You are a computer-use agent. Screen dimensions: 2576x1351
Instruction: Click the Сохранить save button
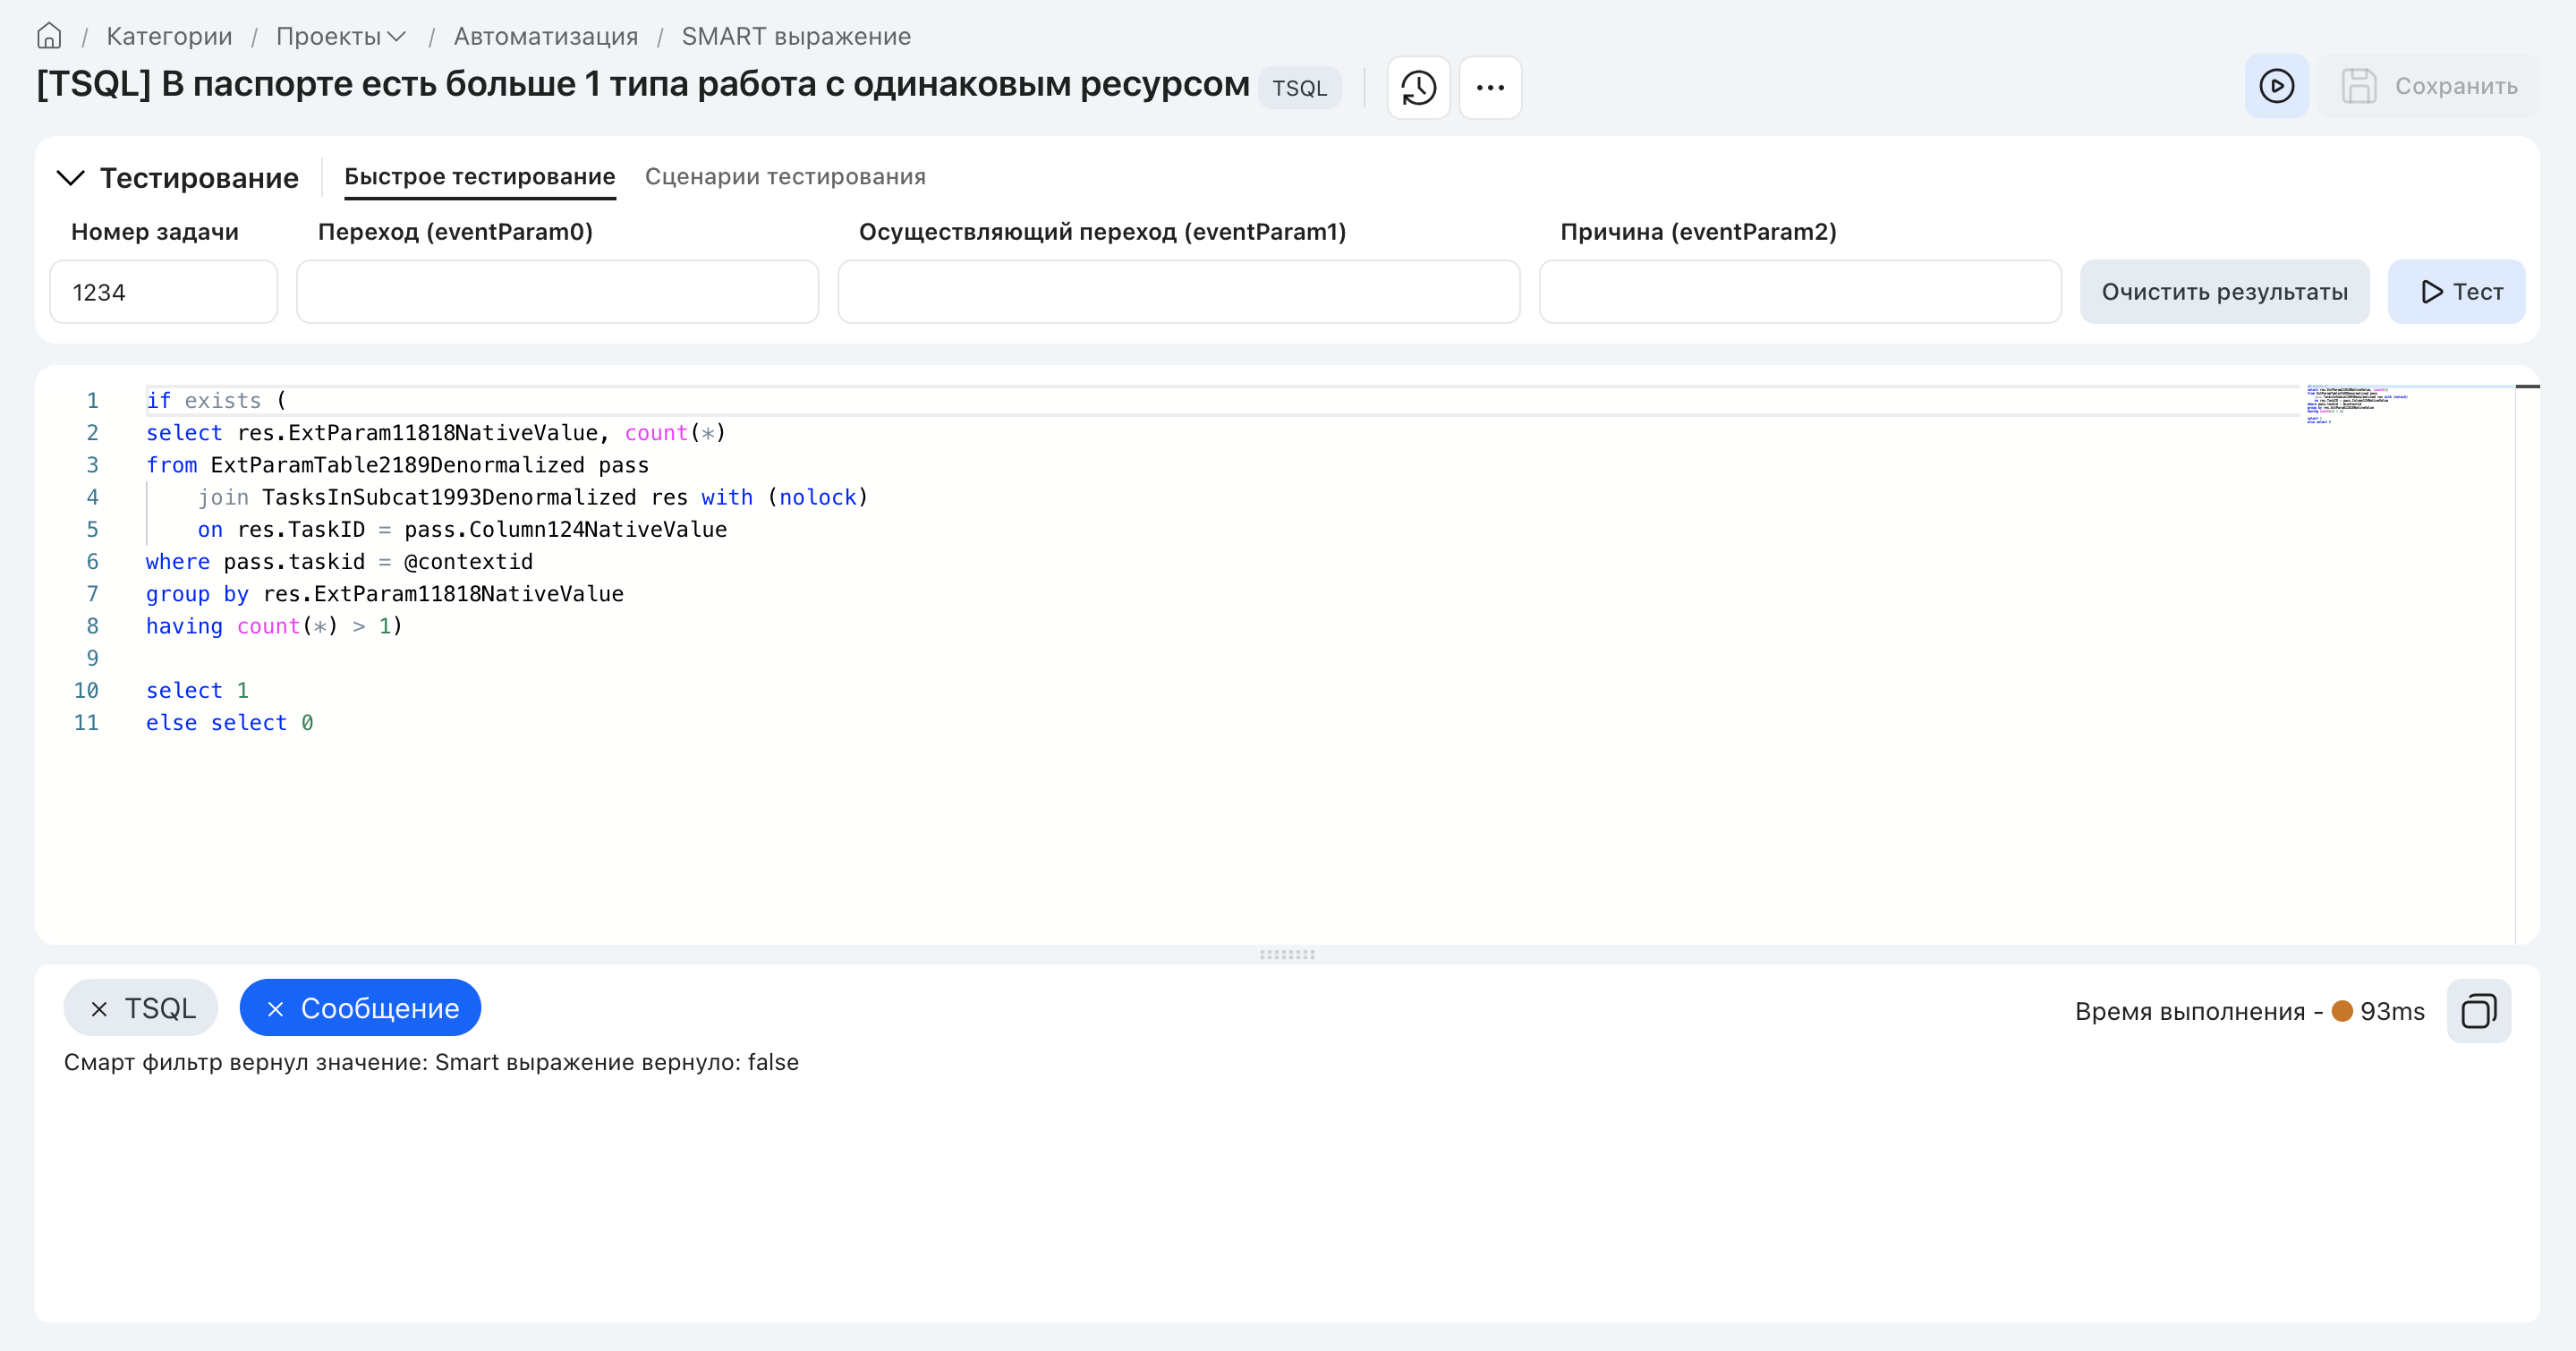[2428, 86]
